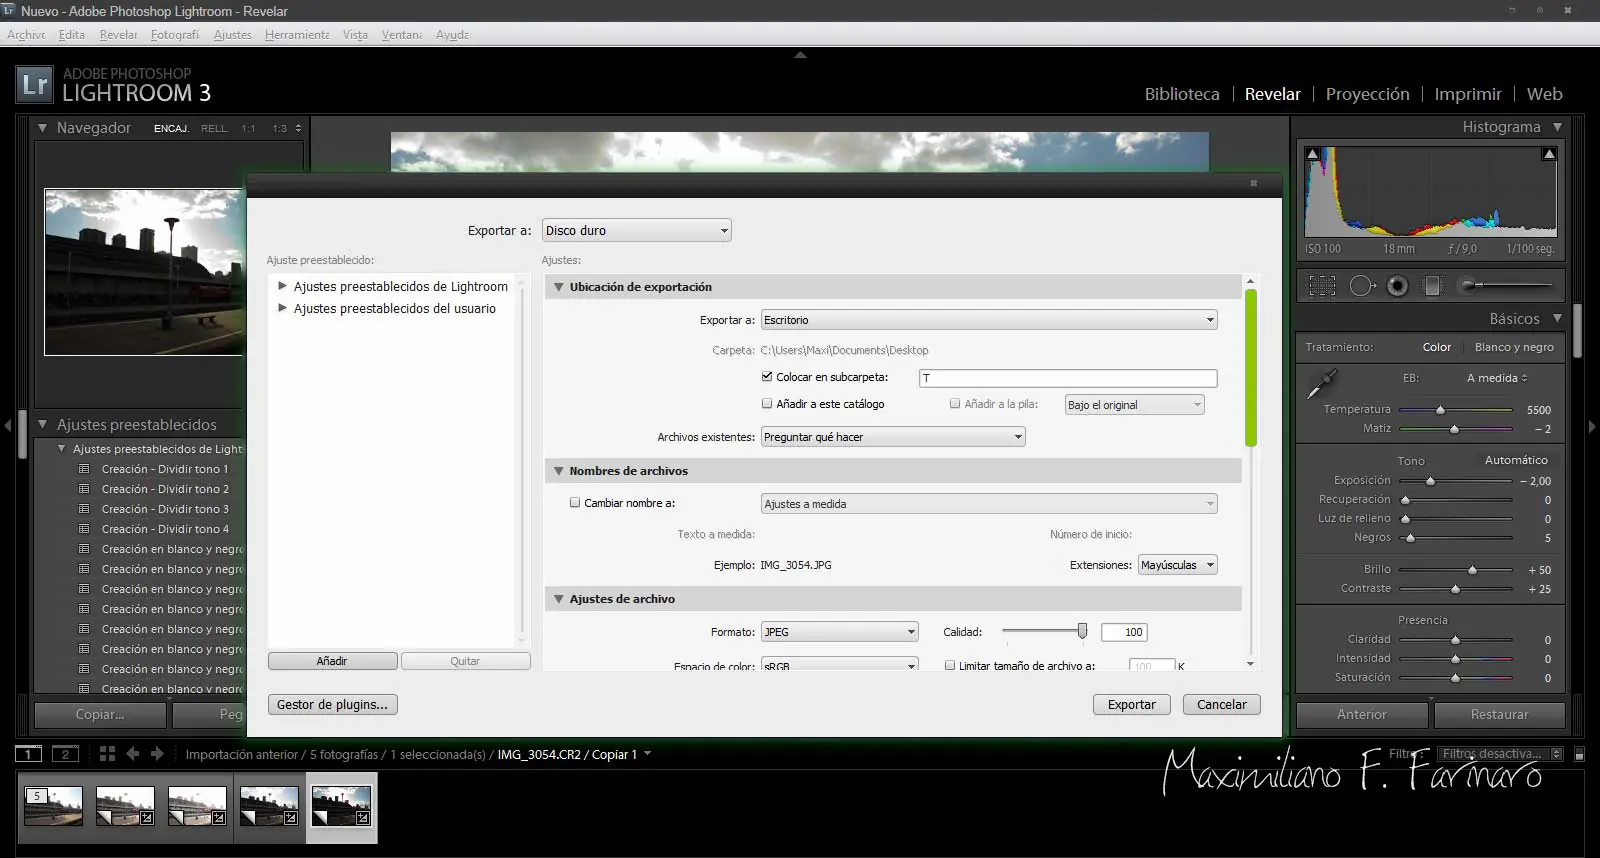Click preset icon for Creación - Dividir tono 1
This screenshot has height=858, width=1600.
84,469
